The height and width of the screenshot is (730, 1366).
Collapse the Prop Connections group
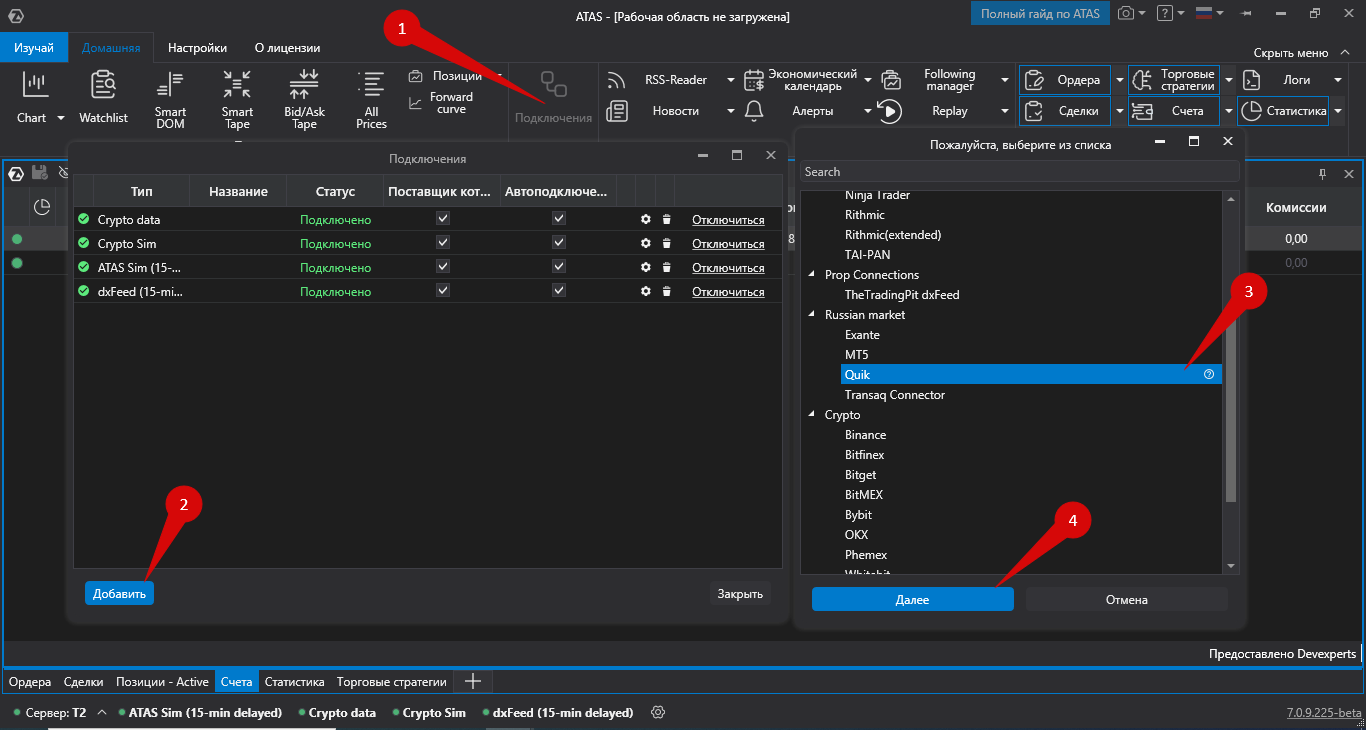(x=813, y=275)
